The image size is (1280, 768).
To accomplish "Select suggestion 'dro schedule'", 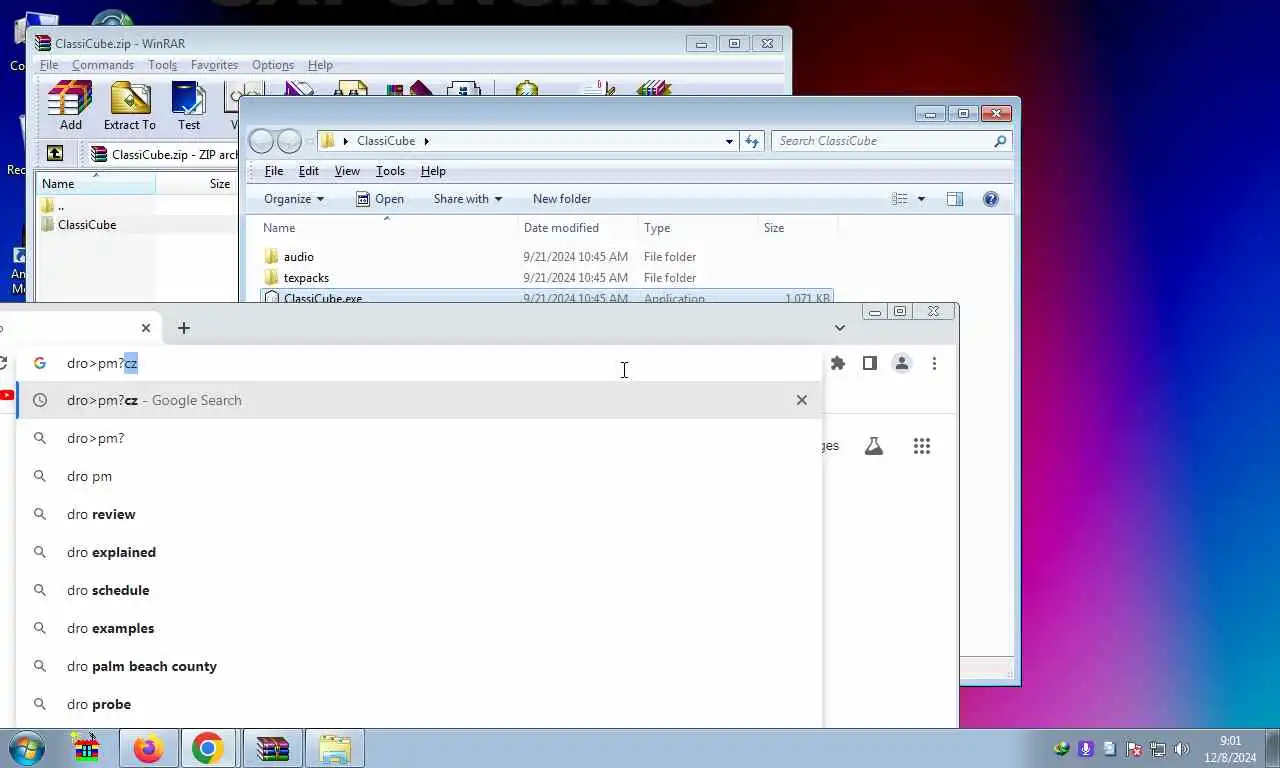I will click(x=419, y=590).
